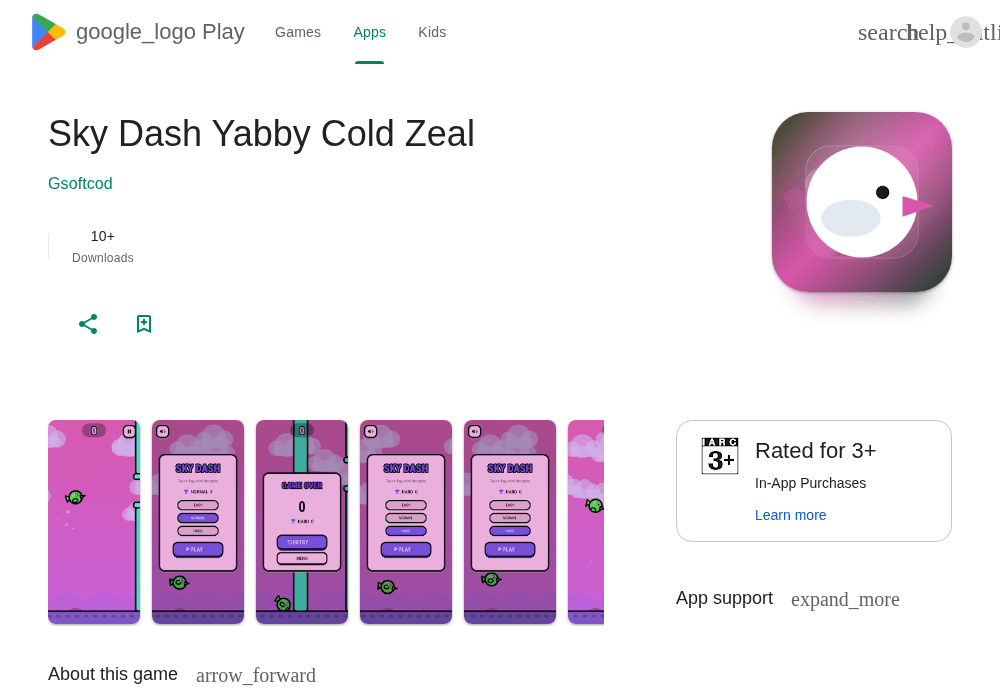The height and width of the screenshot is (700, 1000).
Task: Click the About this game heading
Action: tap(113, 674)
